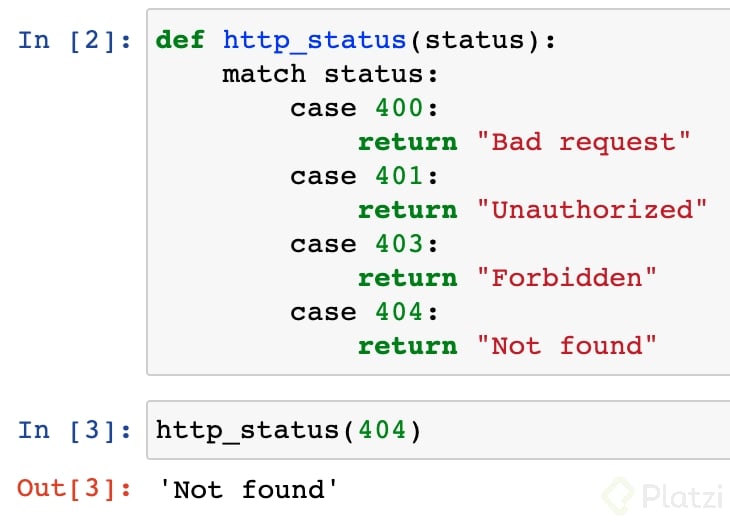Select the In [3] cell prompt
This screenshot has height=522, width=730.
(75, 430)
